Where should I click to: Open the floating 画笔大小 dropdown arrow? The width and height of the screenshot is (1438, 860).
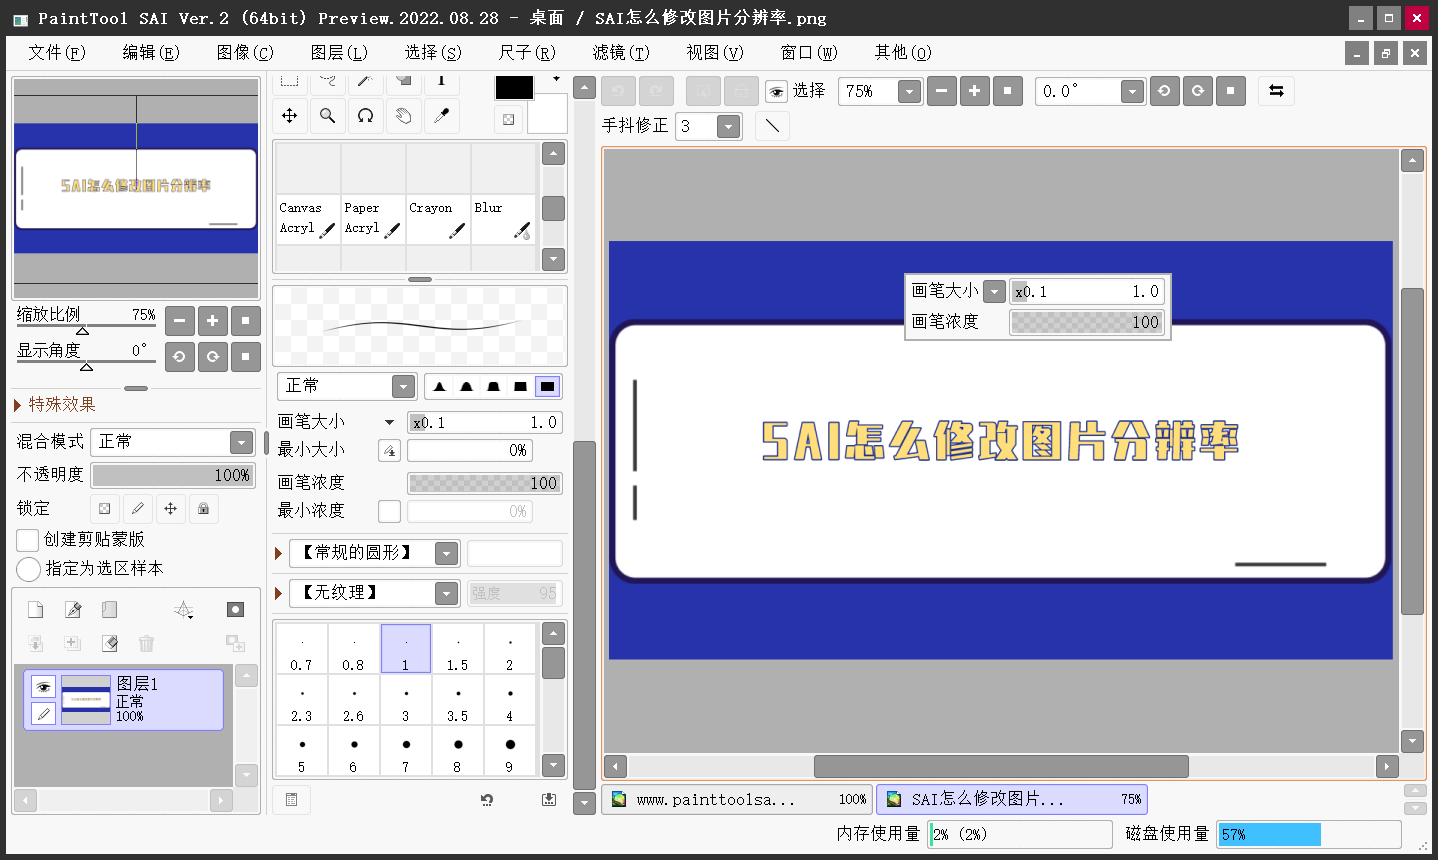[x=994, y=291]
